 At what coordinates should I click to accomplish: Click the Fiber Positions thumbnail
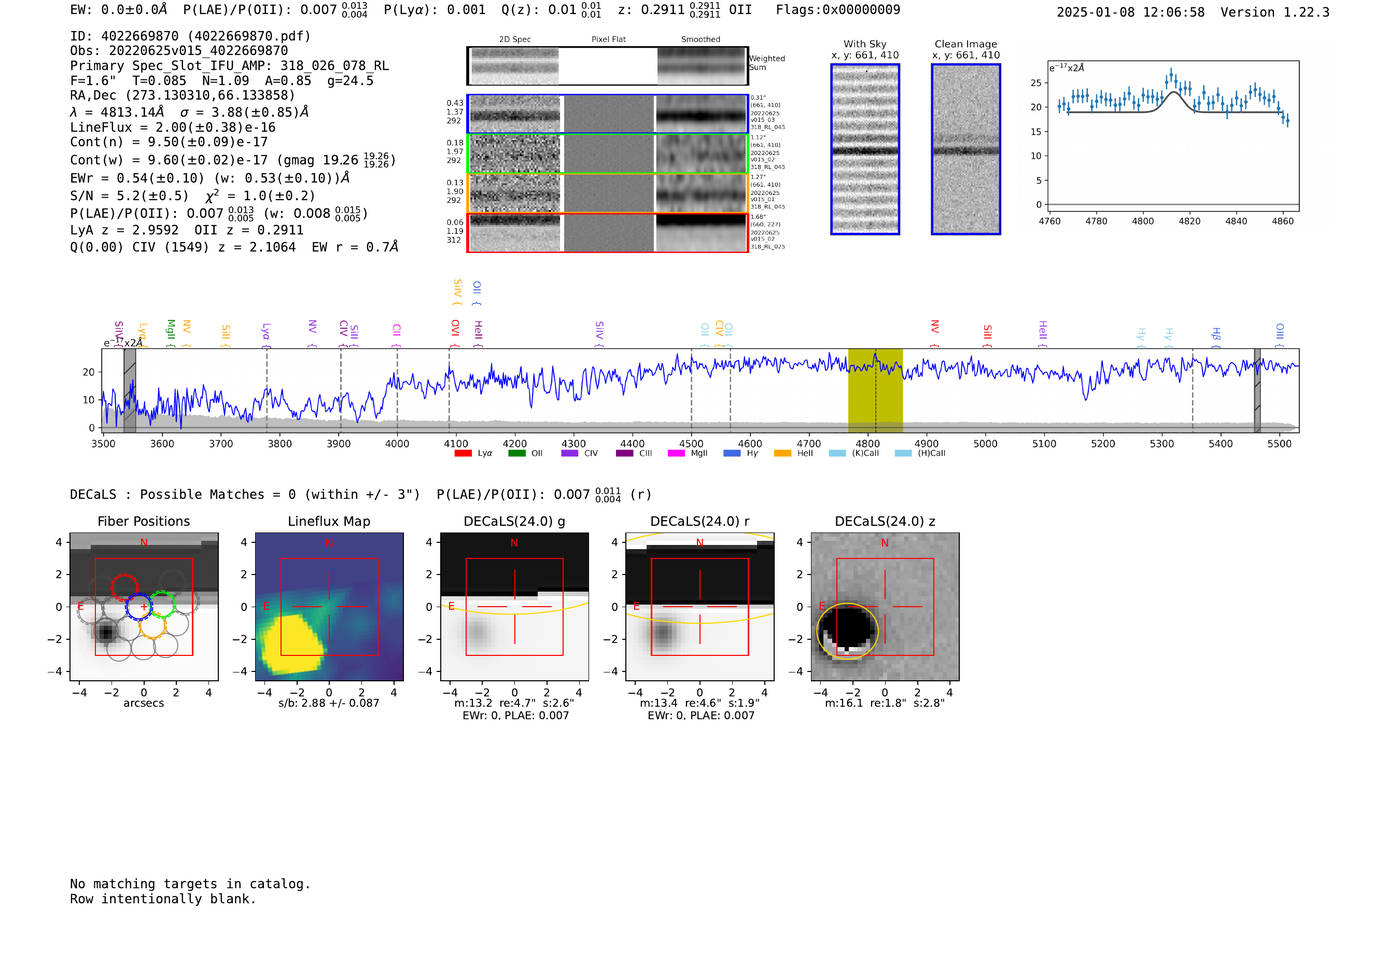pyautogui.click(x=144, y=607)
